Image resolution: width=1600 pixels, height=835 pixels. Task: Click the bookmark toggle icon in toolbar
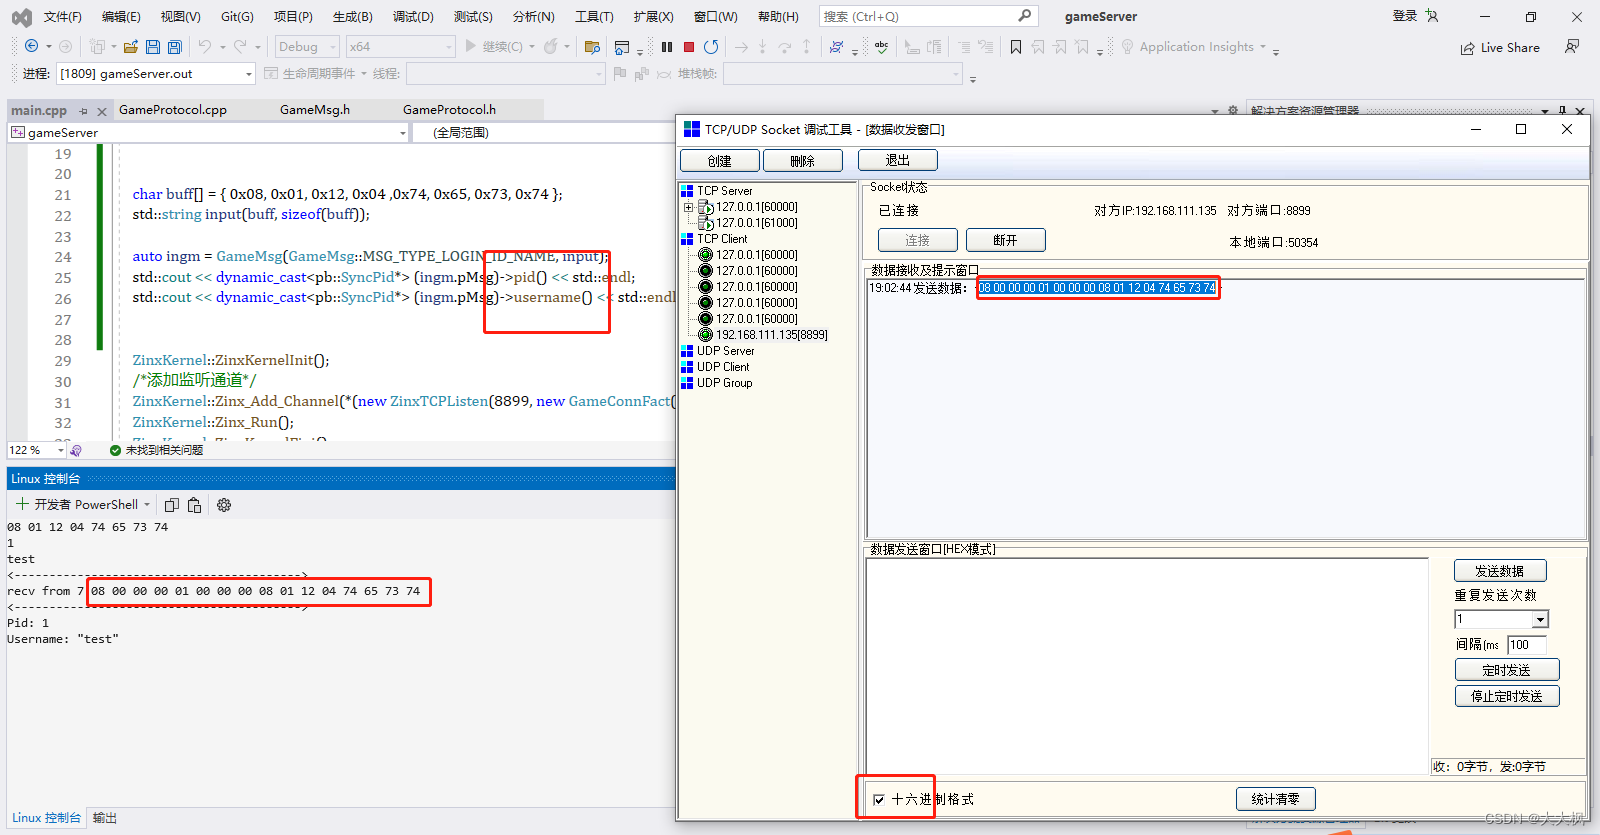click(x=1016, y=46)
